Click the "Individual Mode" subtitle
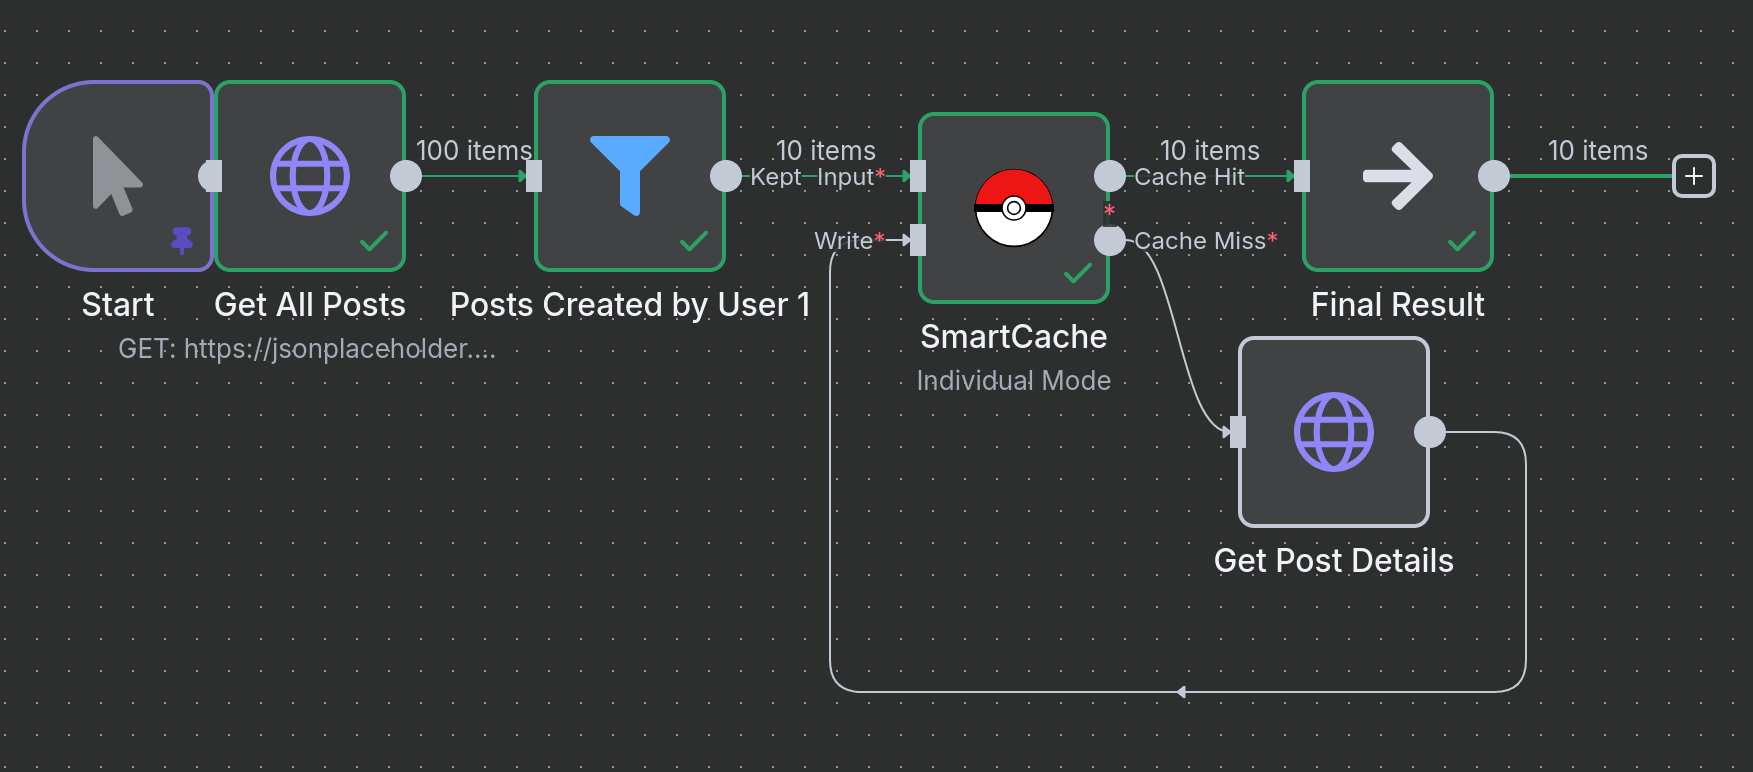1753x772 pixels. tap(1014, 381)
